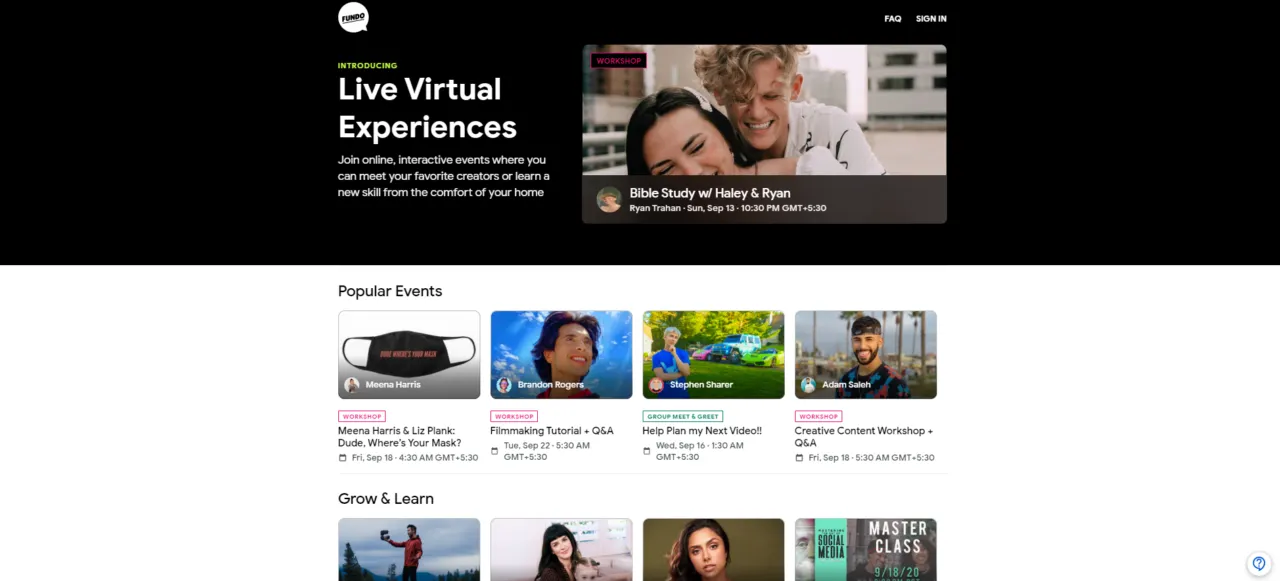This screenshot has width=1280, height=581.
Task: Open Bible Study w/ Haley & Ryan title
Action: click(x=709, y=193)
